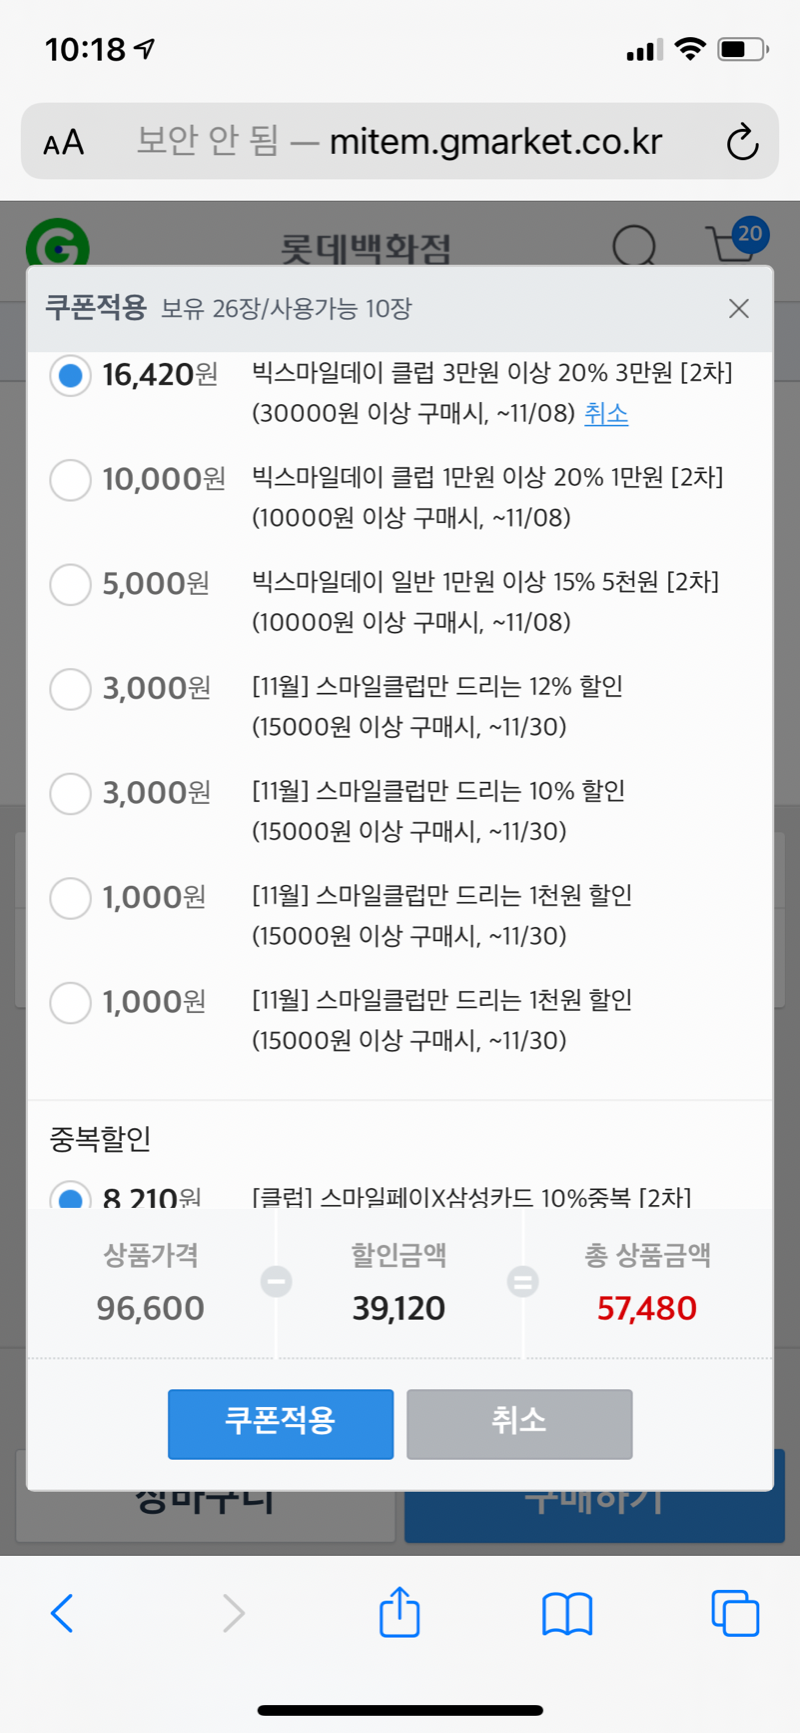Tap the search magnifier icon

[633, 243]
